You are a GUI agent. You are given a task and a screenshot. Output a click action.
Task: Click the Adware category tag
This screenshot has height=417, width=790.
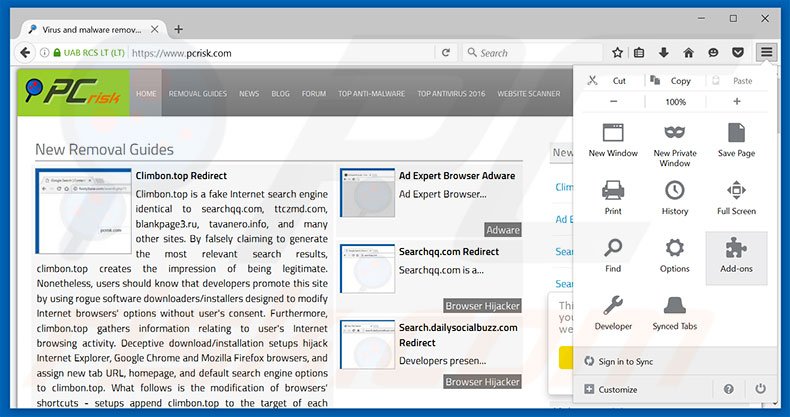[503, 230]
